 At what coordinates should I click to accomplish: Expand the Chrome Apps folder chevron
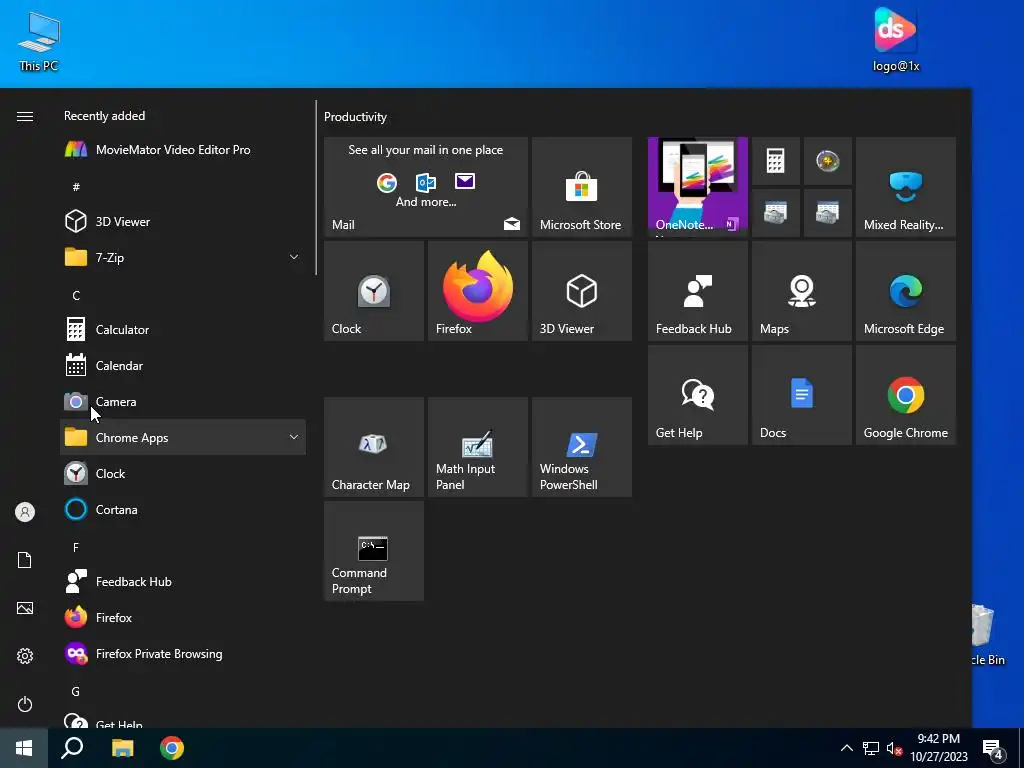(x=294, y=438)
